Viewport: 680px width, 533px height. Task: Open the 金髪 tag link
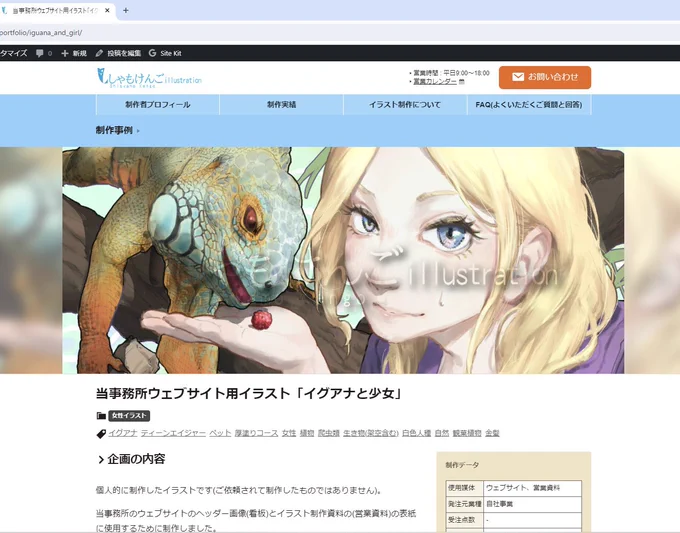click(492, 433)
